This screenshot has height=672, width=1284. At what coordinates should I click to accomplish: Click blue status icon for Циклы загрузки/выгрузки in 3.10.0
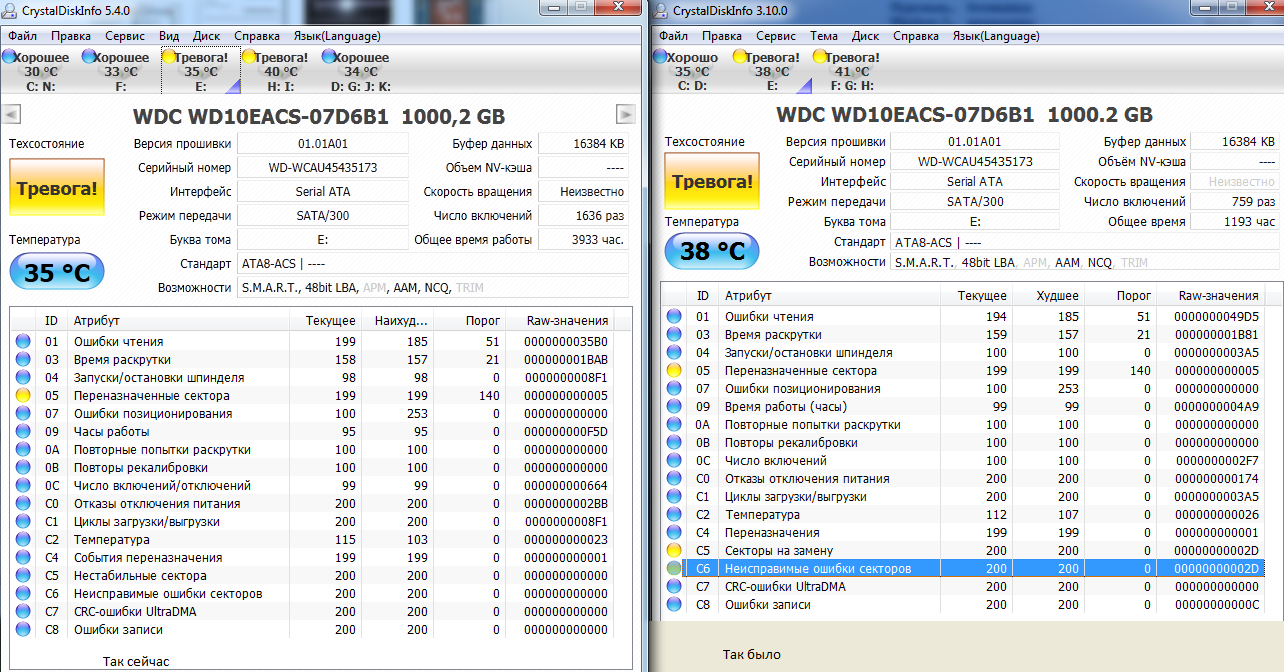(x=675, y=496)
